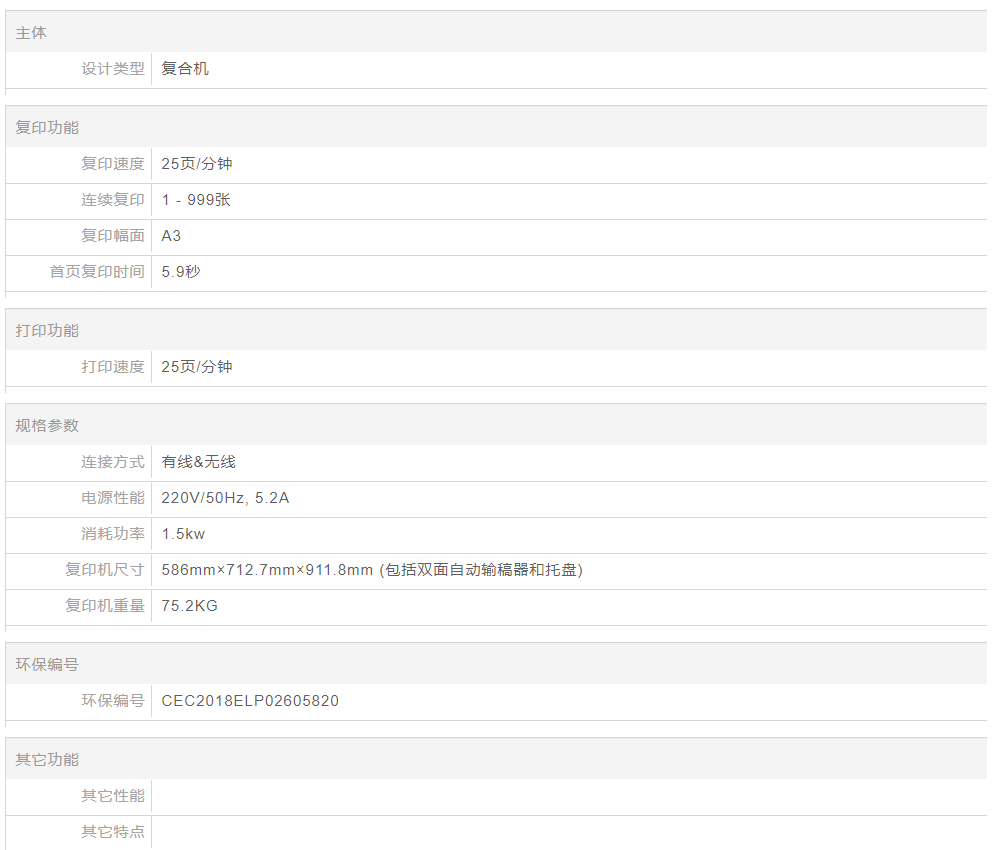Image resolution: width=1004 pixels, height=850 pixels.
Task: Click the 打印功能 section header
Action: click(x=47, y=331)
